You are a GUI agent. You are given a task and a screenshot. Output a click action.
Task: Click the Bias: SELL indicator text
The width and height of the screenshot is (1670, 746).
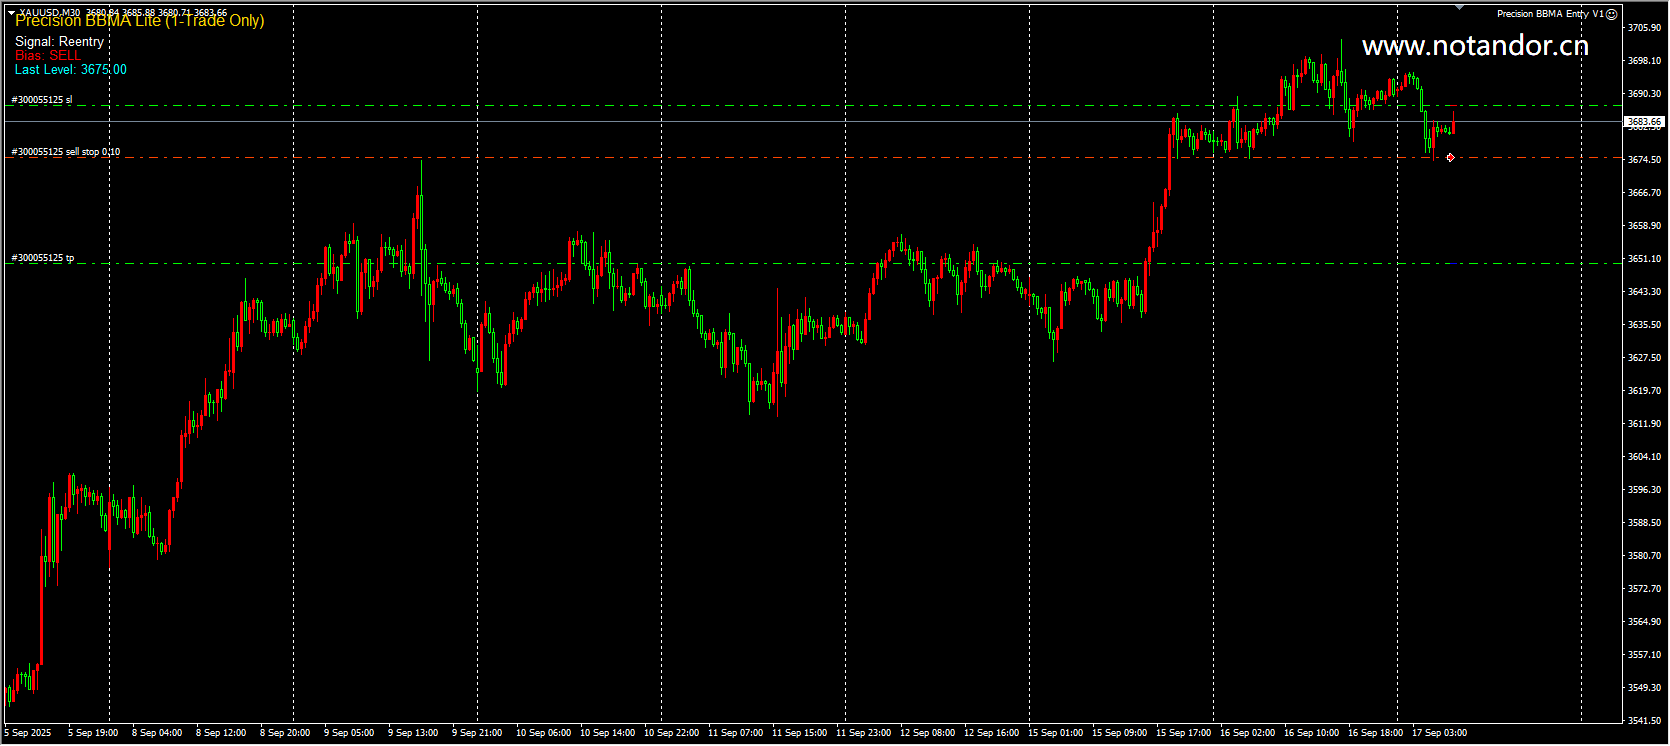coord(47,55)
